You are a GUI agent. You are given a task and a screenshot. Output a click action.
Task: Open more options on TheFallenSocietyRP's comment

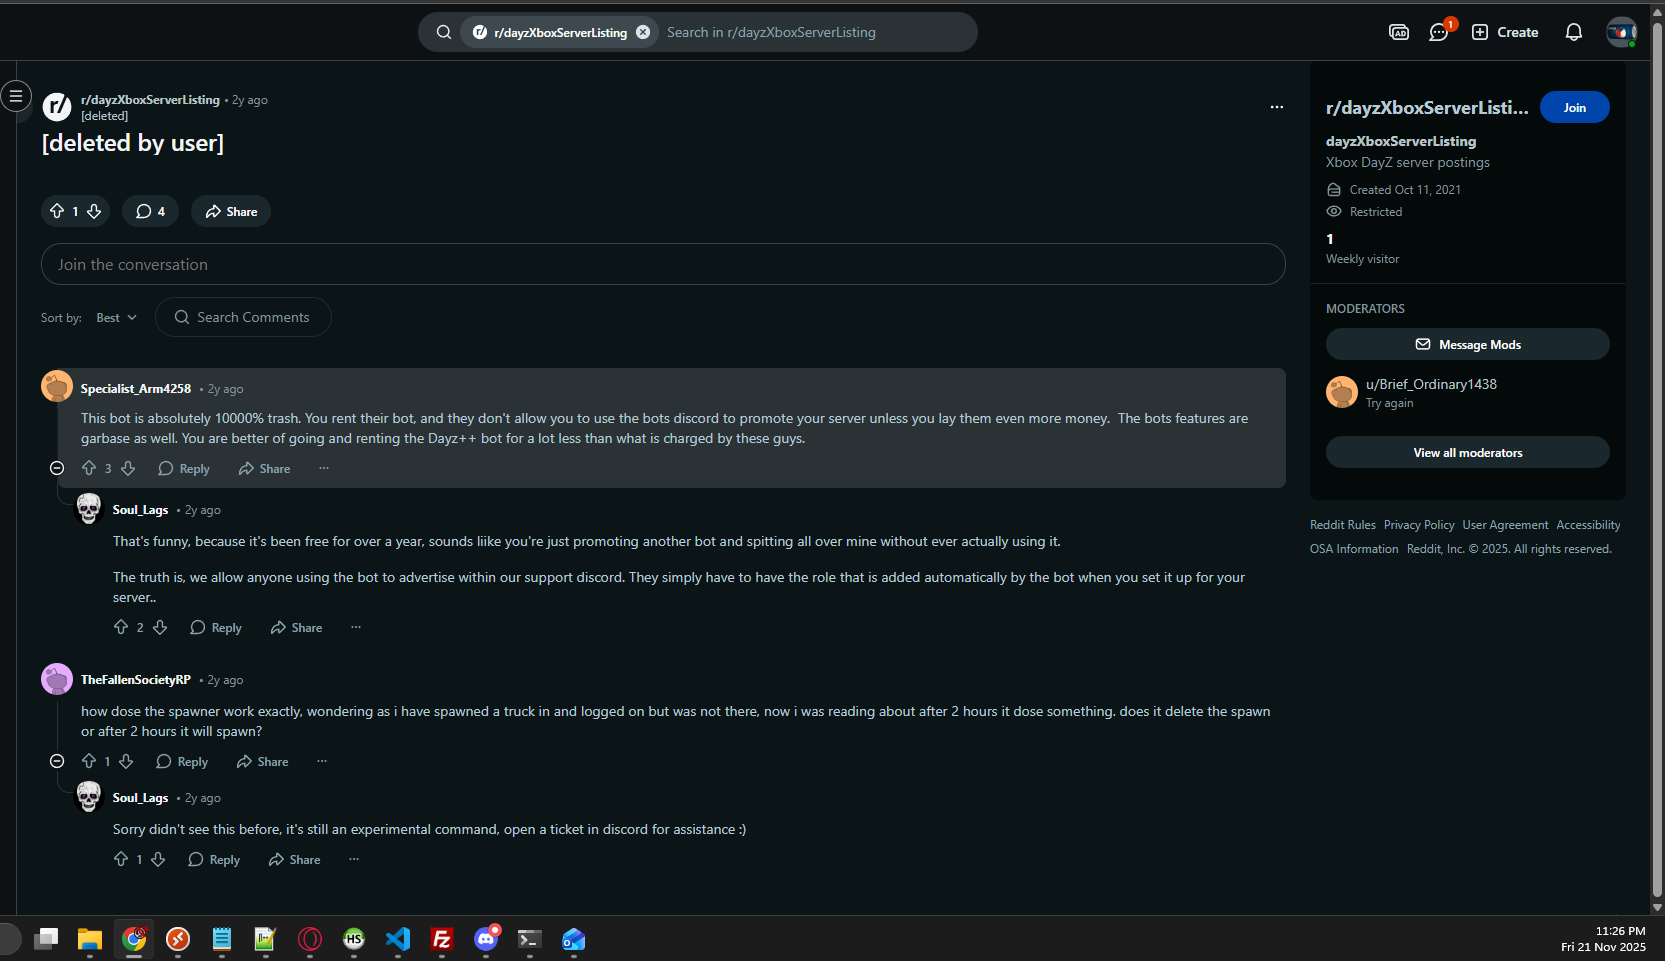tap(322, 761)
